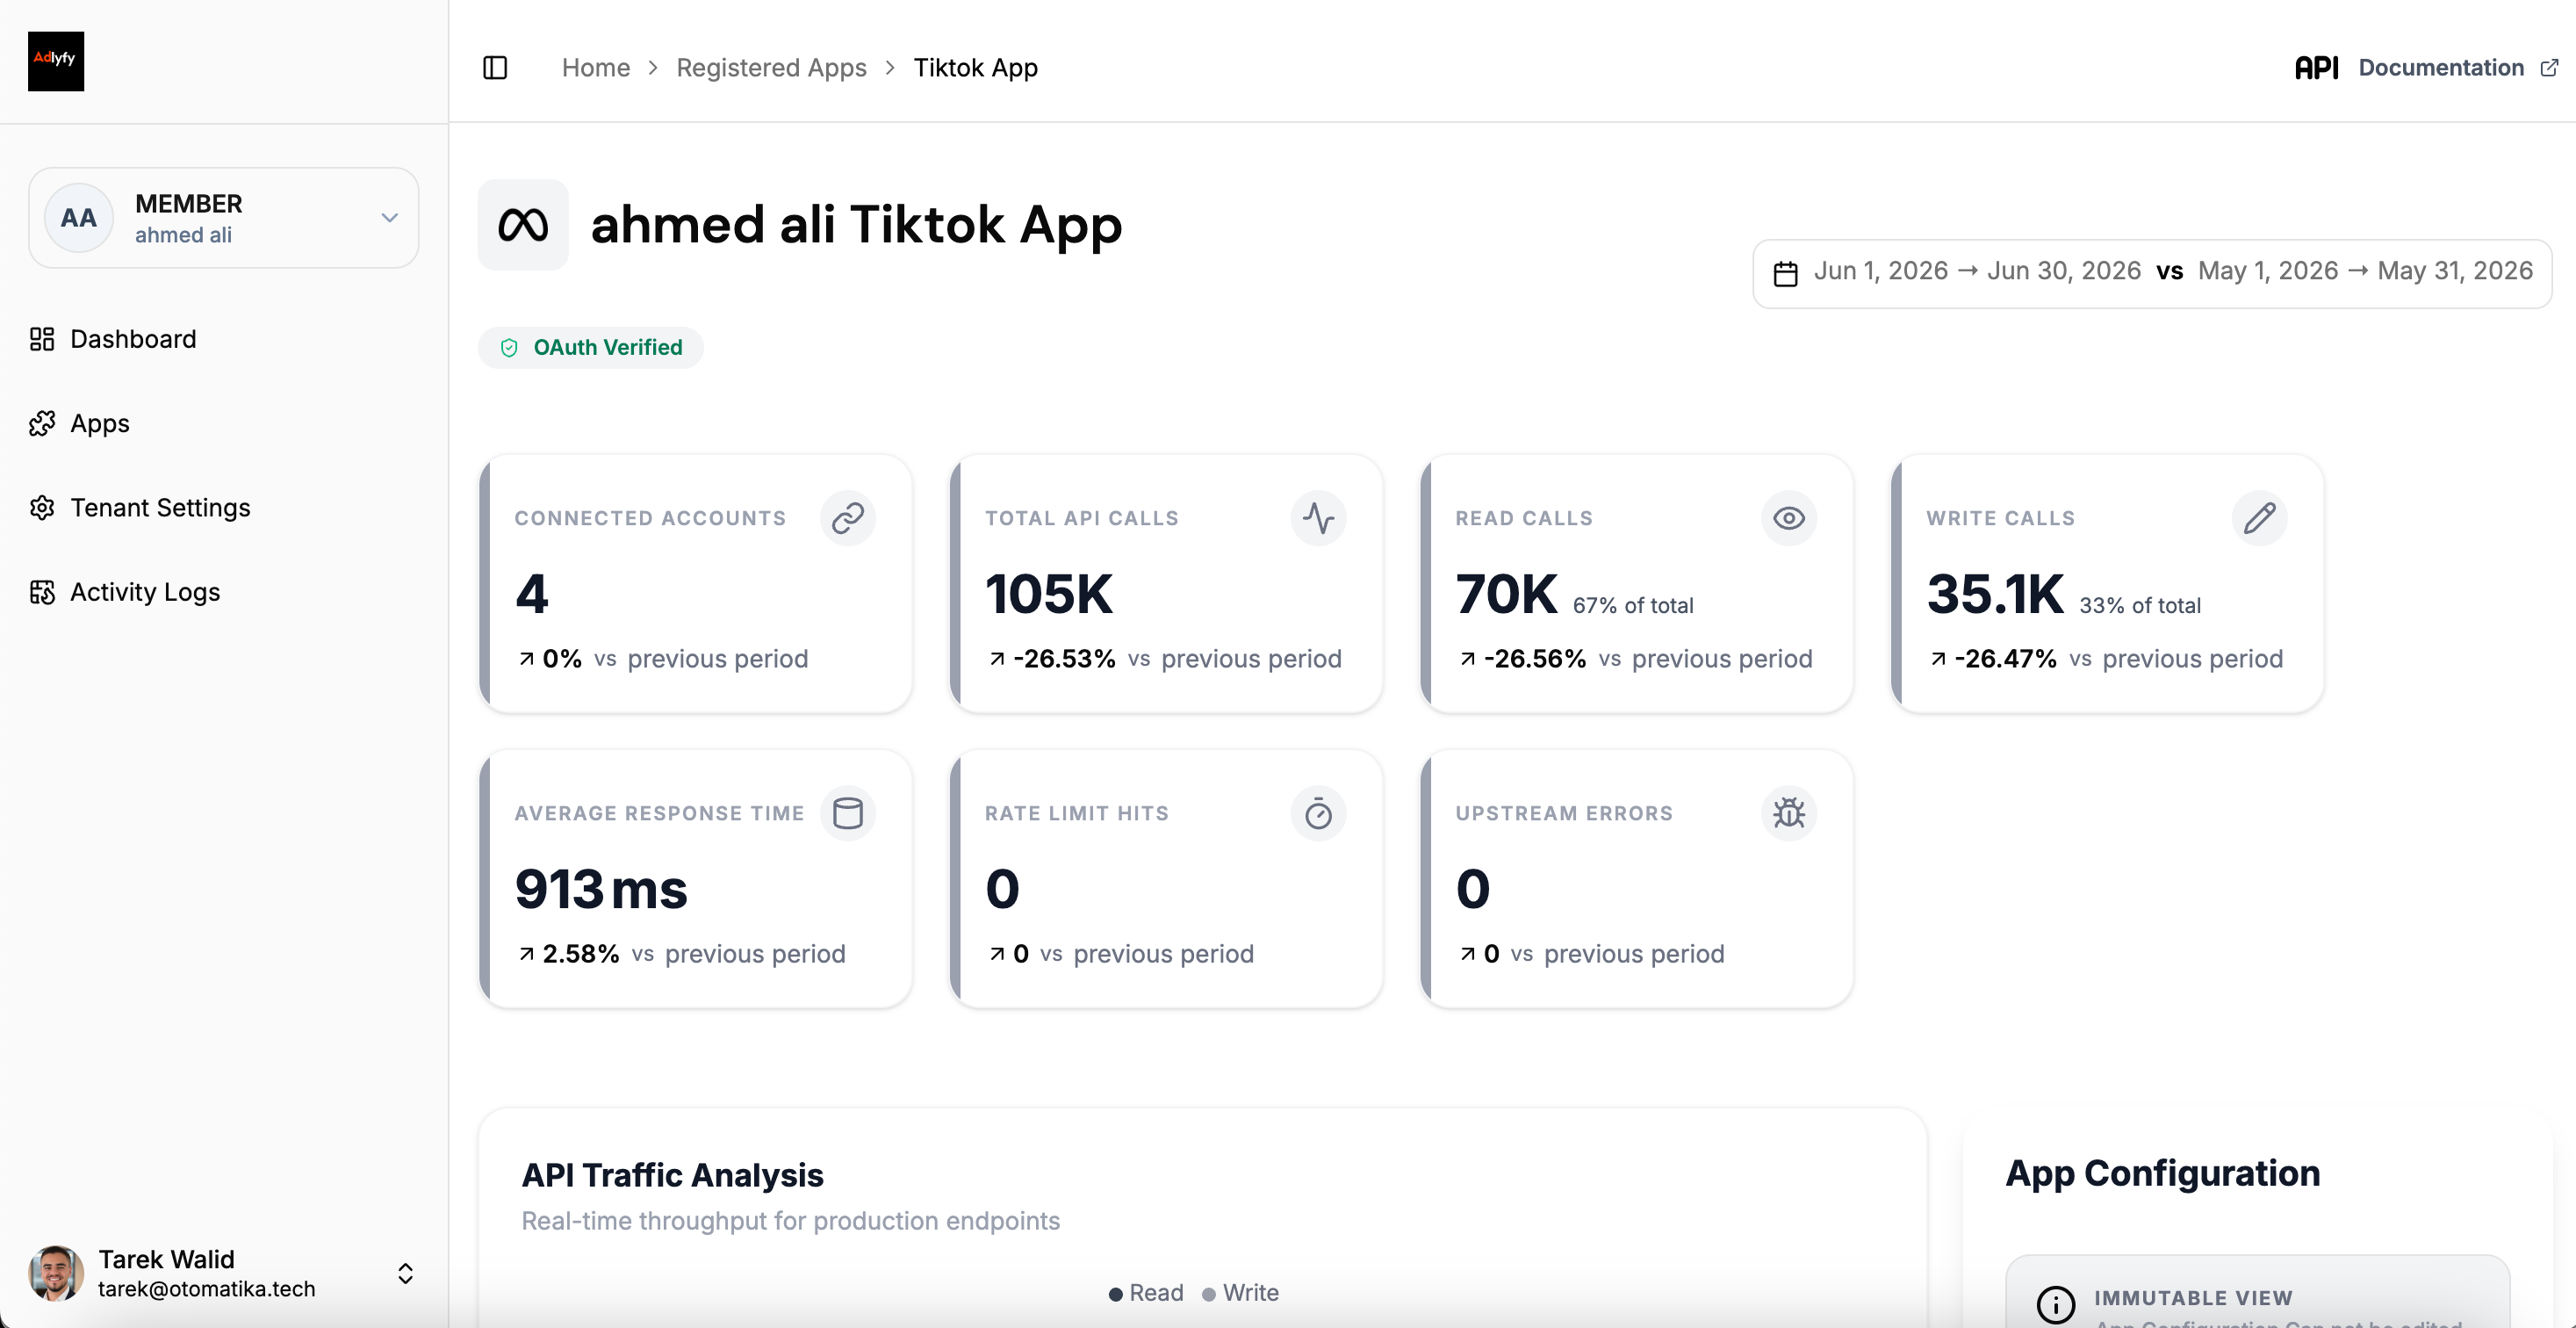
Task: Click the Apps puzzle icon
Action: (42, 424)
